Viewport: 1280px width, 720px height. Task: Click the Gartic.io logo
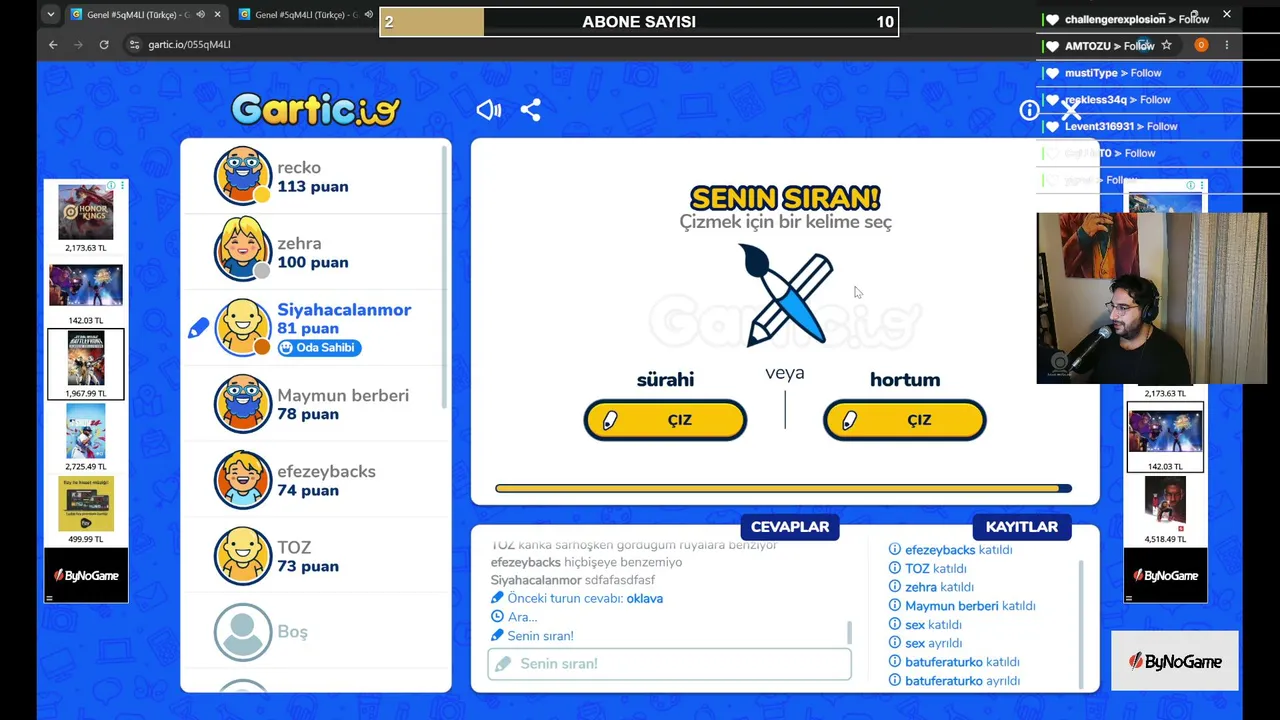(x=315, y=110)
